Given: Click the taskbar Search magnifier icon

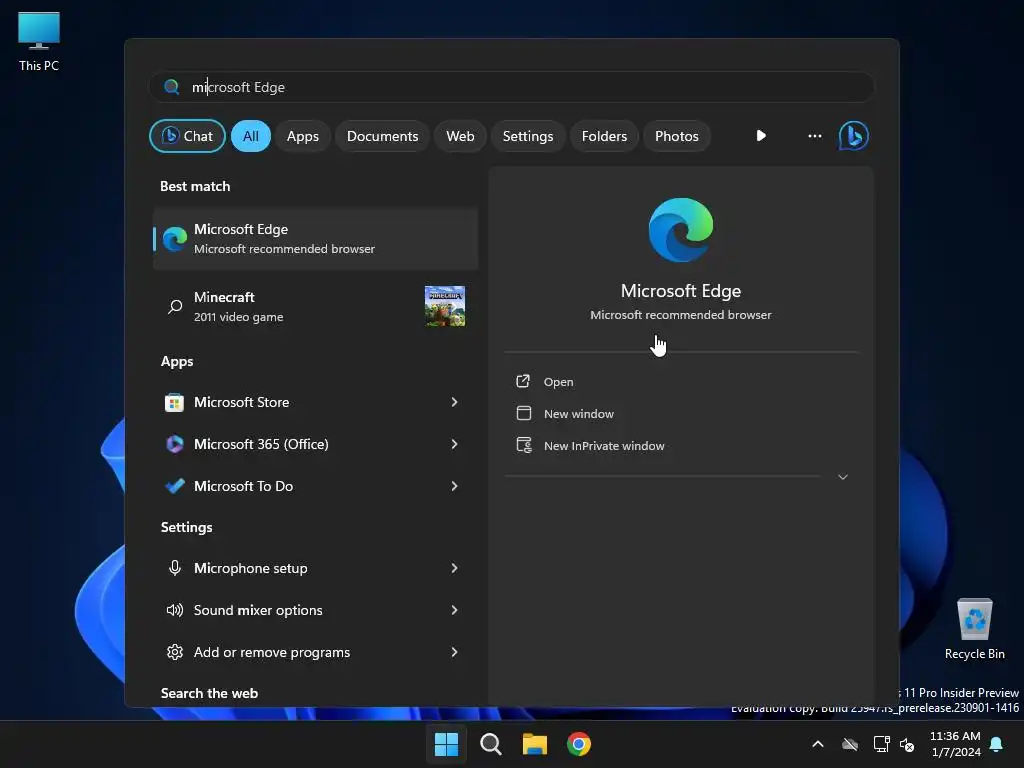Looking at the screenshot, I should (490, 744).
